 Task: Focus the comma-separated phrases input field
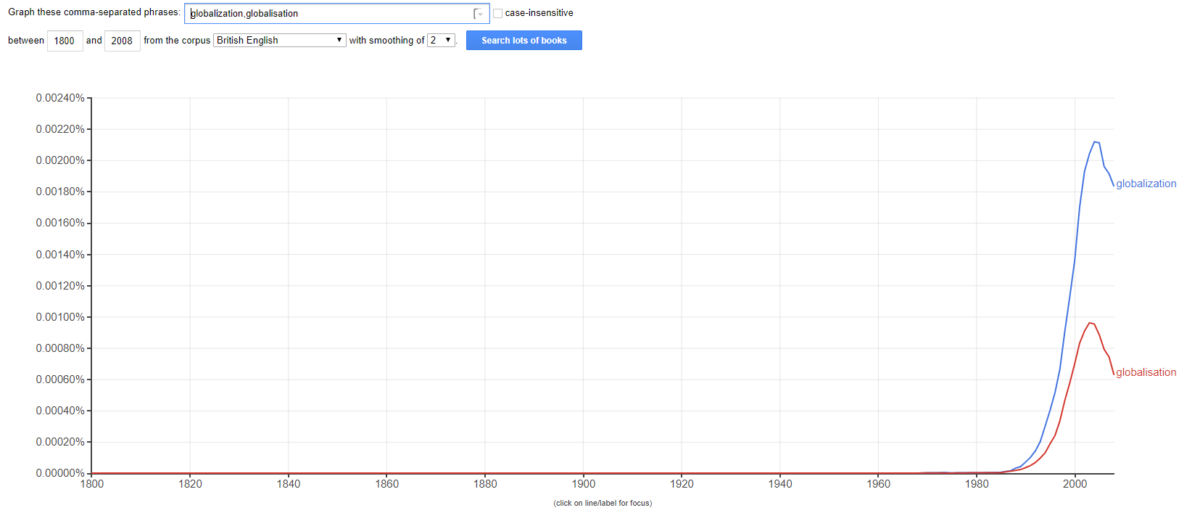click(x=330, y=14)
